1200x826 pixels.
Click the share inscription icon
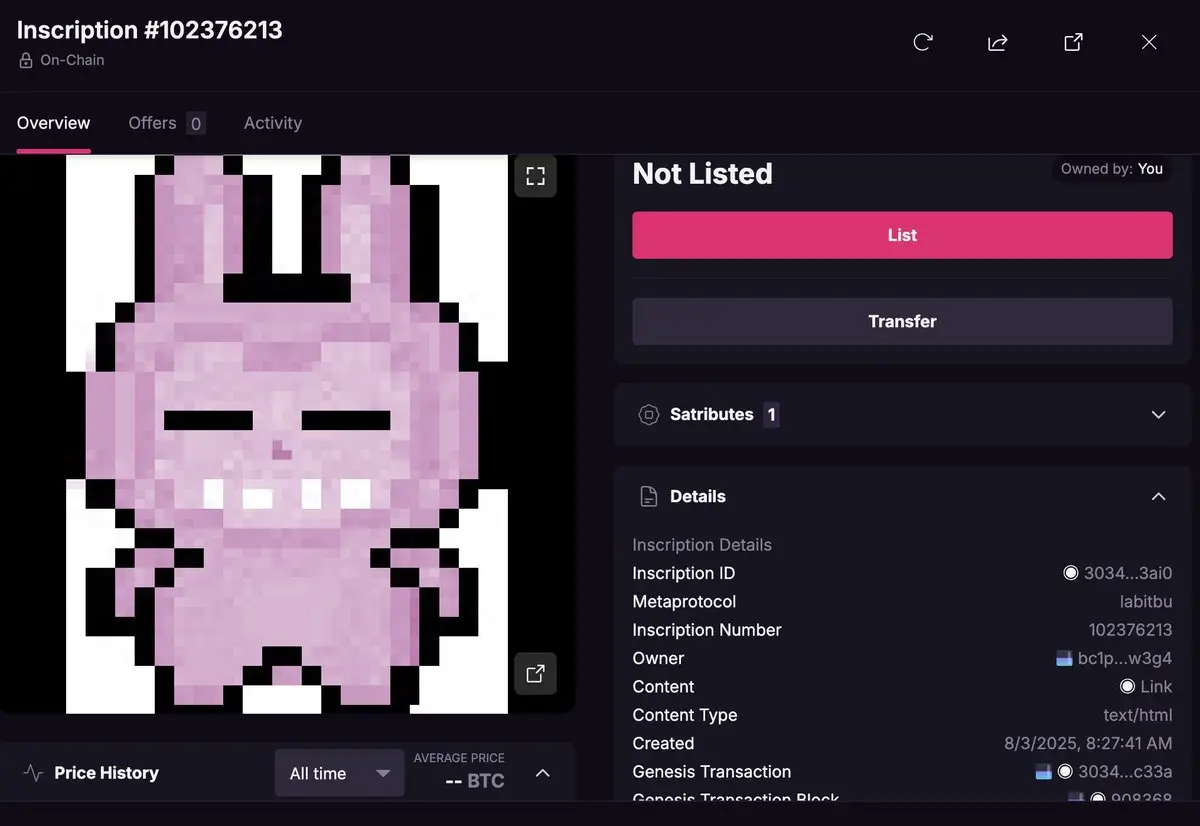point(997,42)
